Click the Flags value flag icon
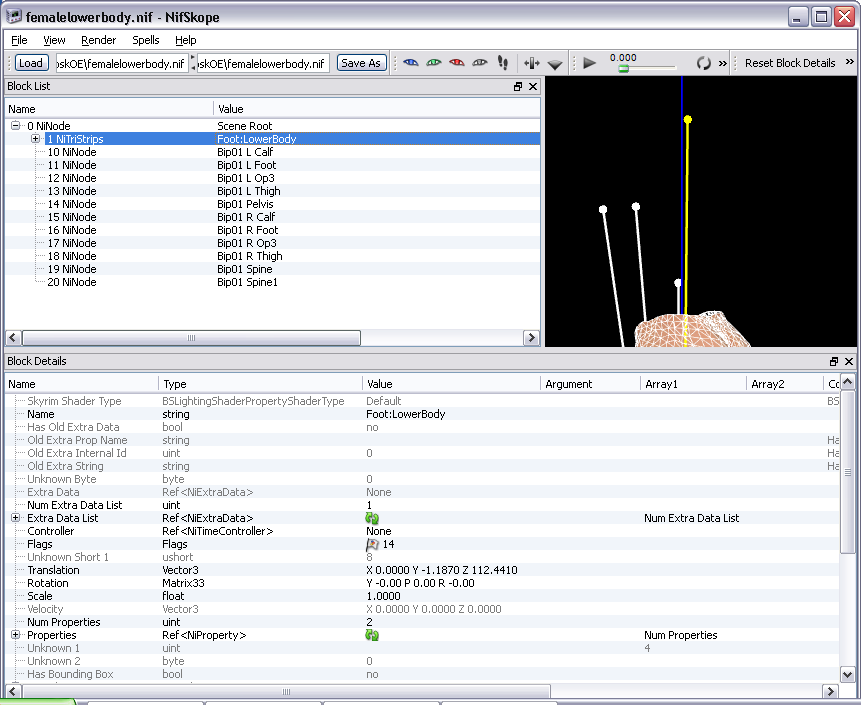The image size is (861, 705). click(x=373, y=545)
